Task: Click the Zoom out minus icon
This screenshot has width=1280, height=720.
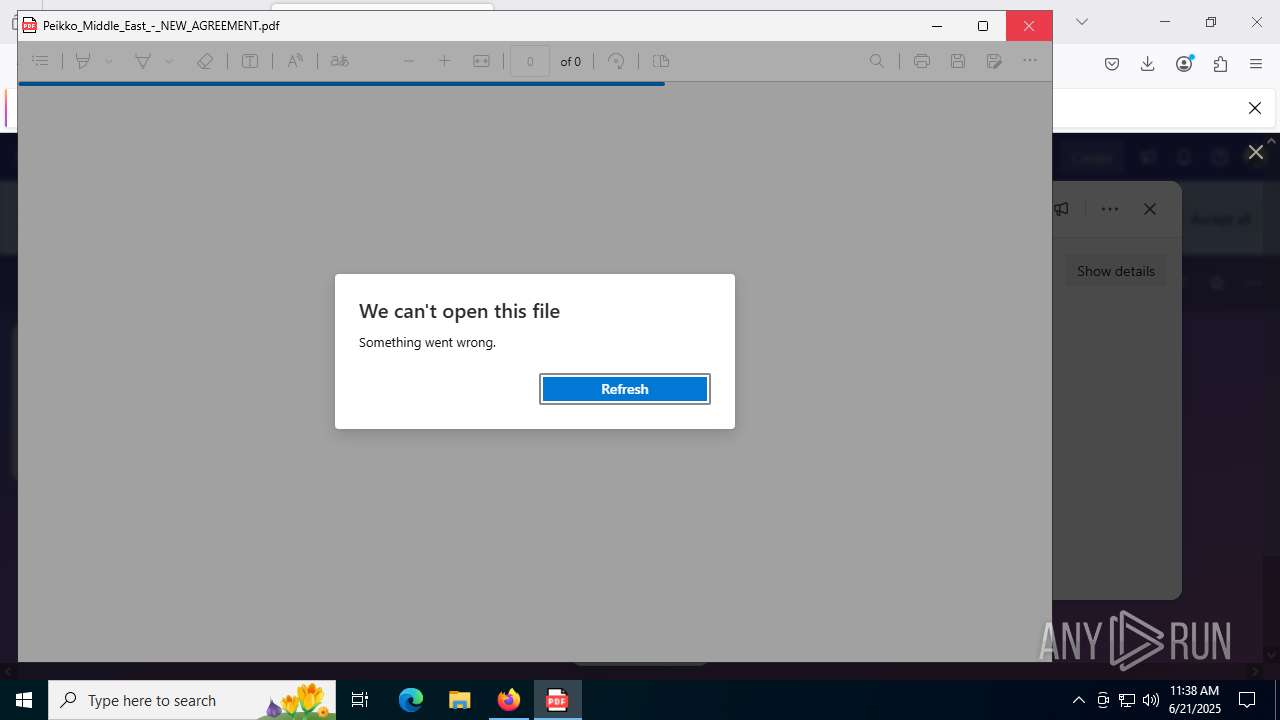Action: click(x=409, y=61)
